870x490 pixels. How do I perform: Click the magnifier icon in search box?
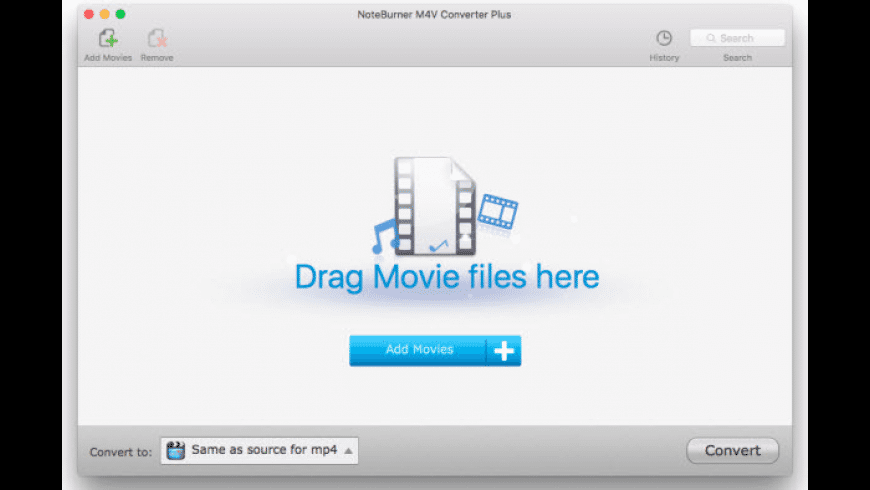[x=711, y=38]
